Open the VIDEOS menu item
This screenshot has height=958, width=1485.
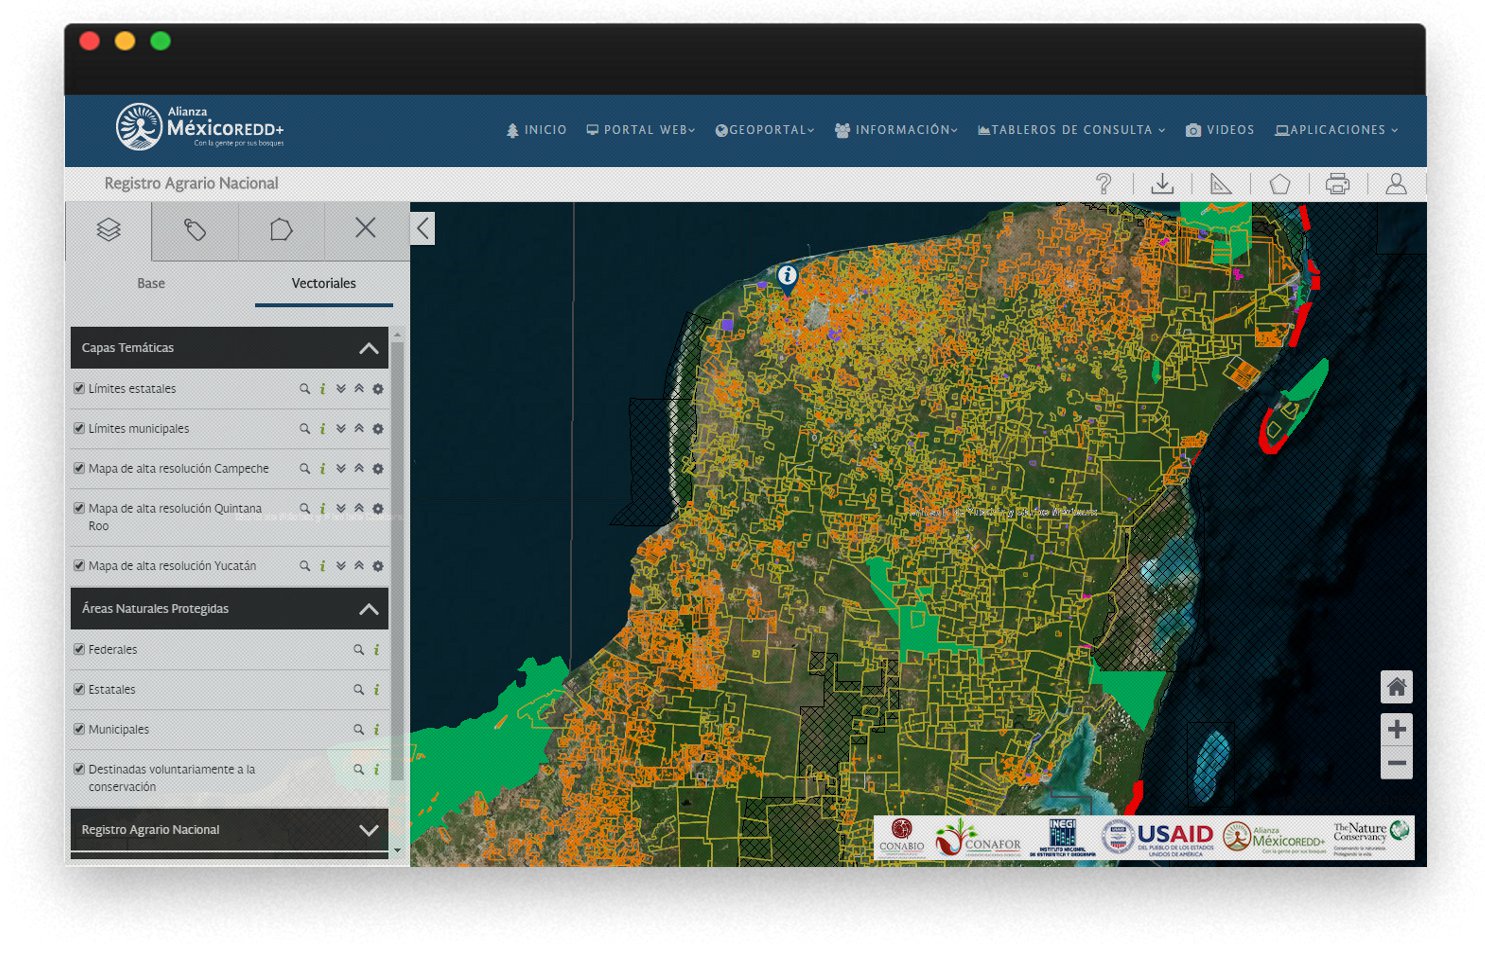[x=1220, y=130]
